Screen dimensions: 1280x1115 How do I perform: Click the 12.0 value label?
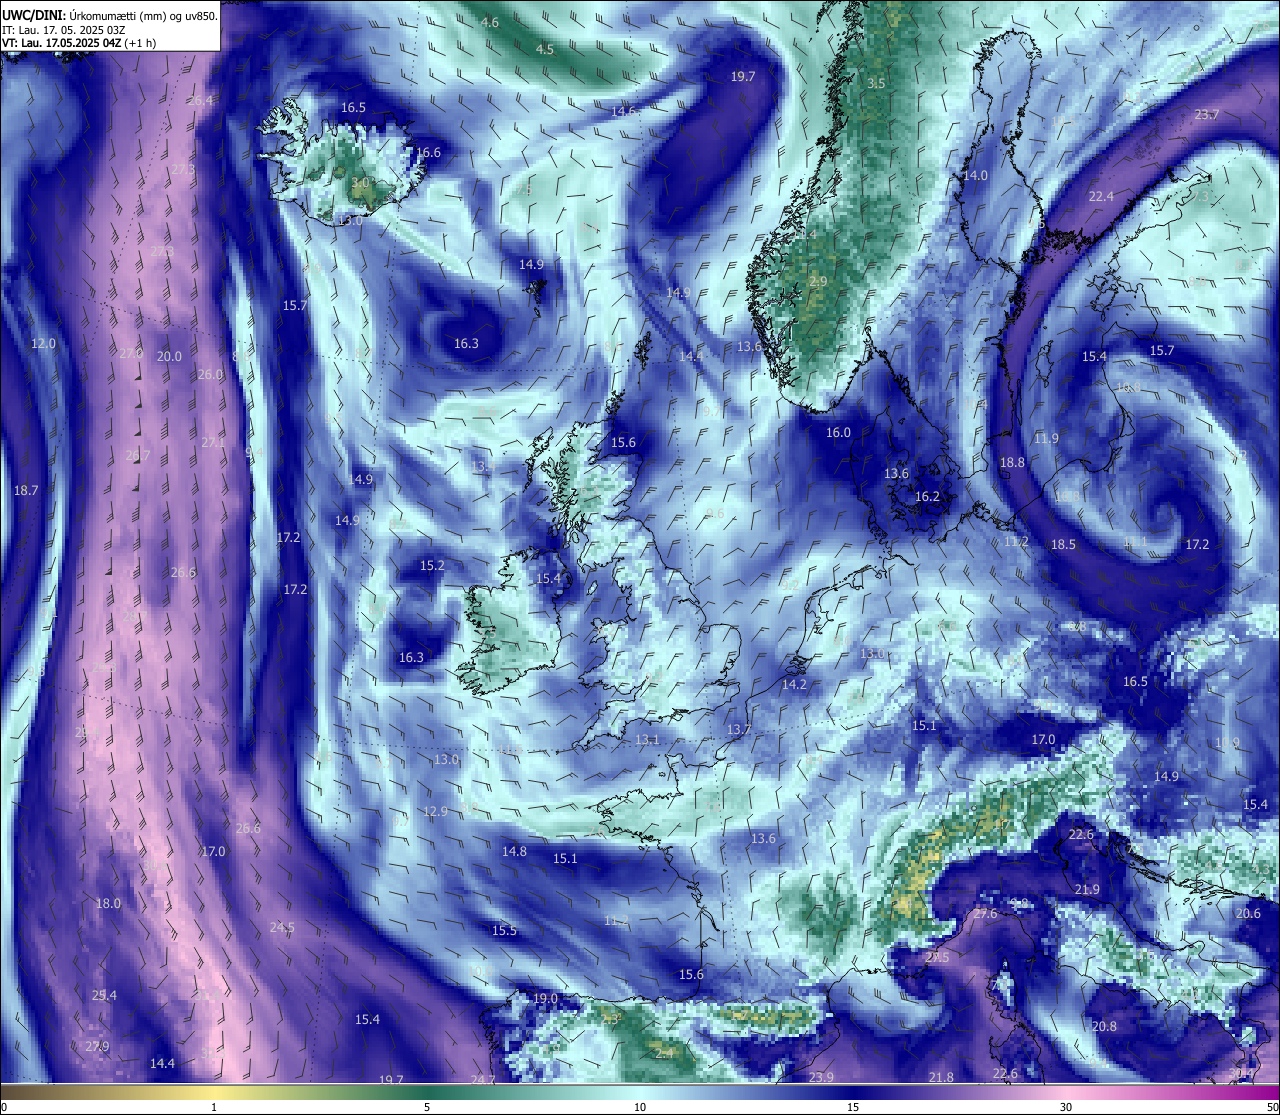tap(43, 343)
